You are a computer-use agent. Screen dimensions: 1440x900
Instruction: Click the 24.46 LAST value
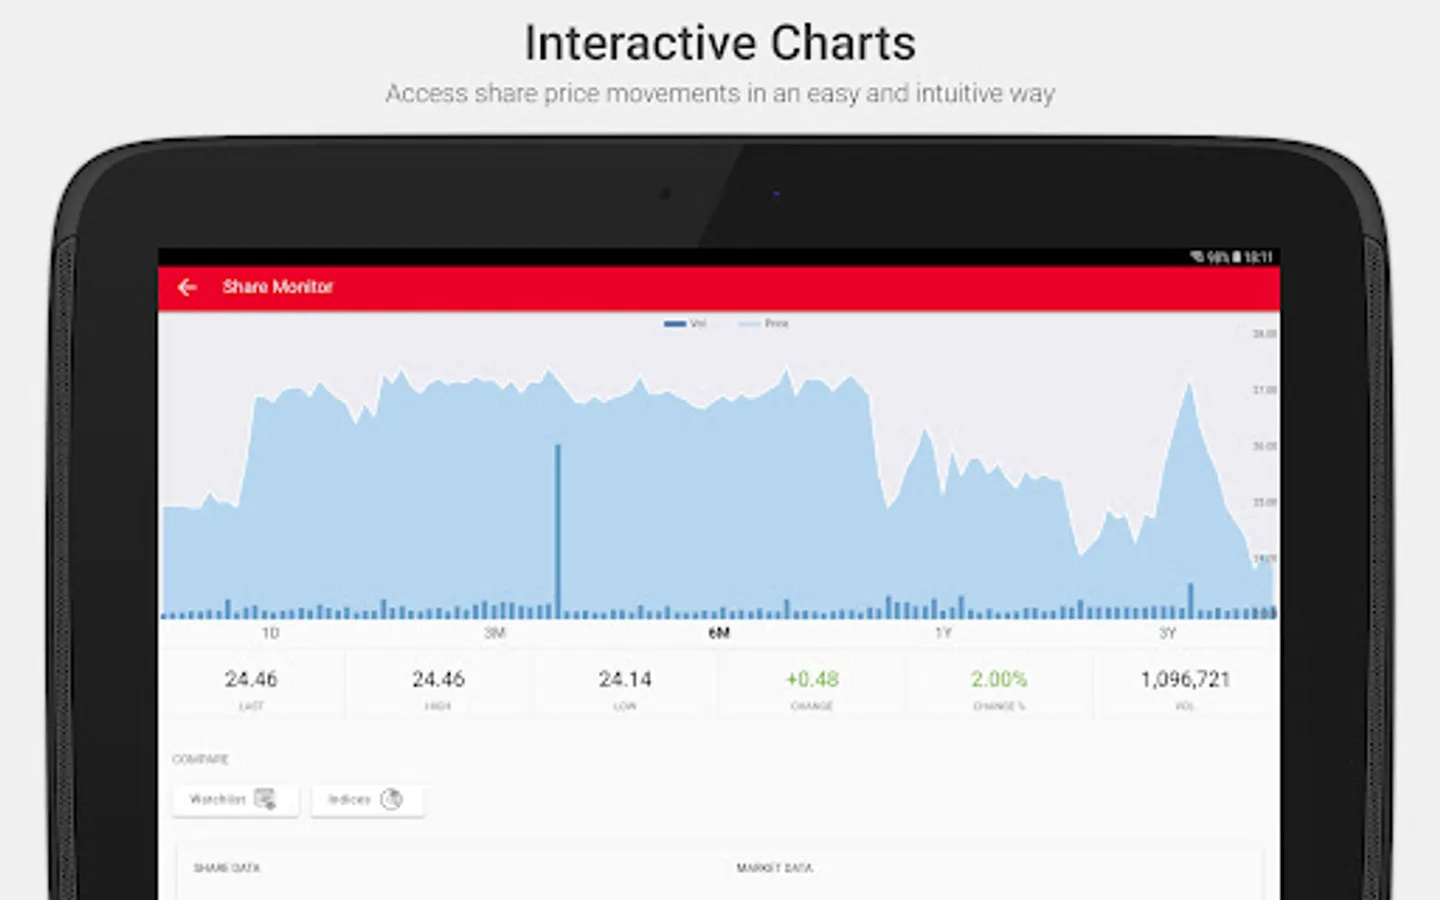tap(251, 679)
